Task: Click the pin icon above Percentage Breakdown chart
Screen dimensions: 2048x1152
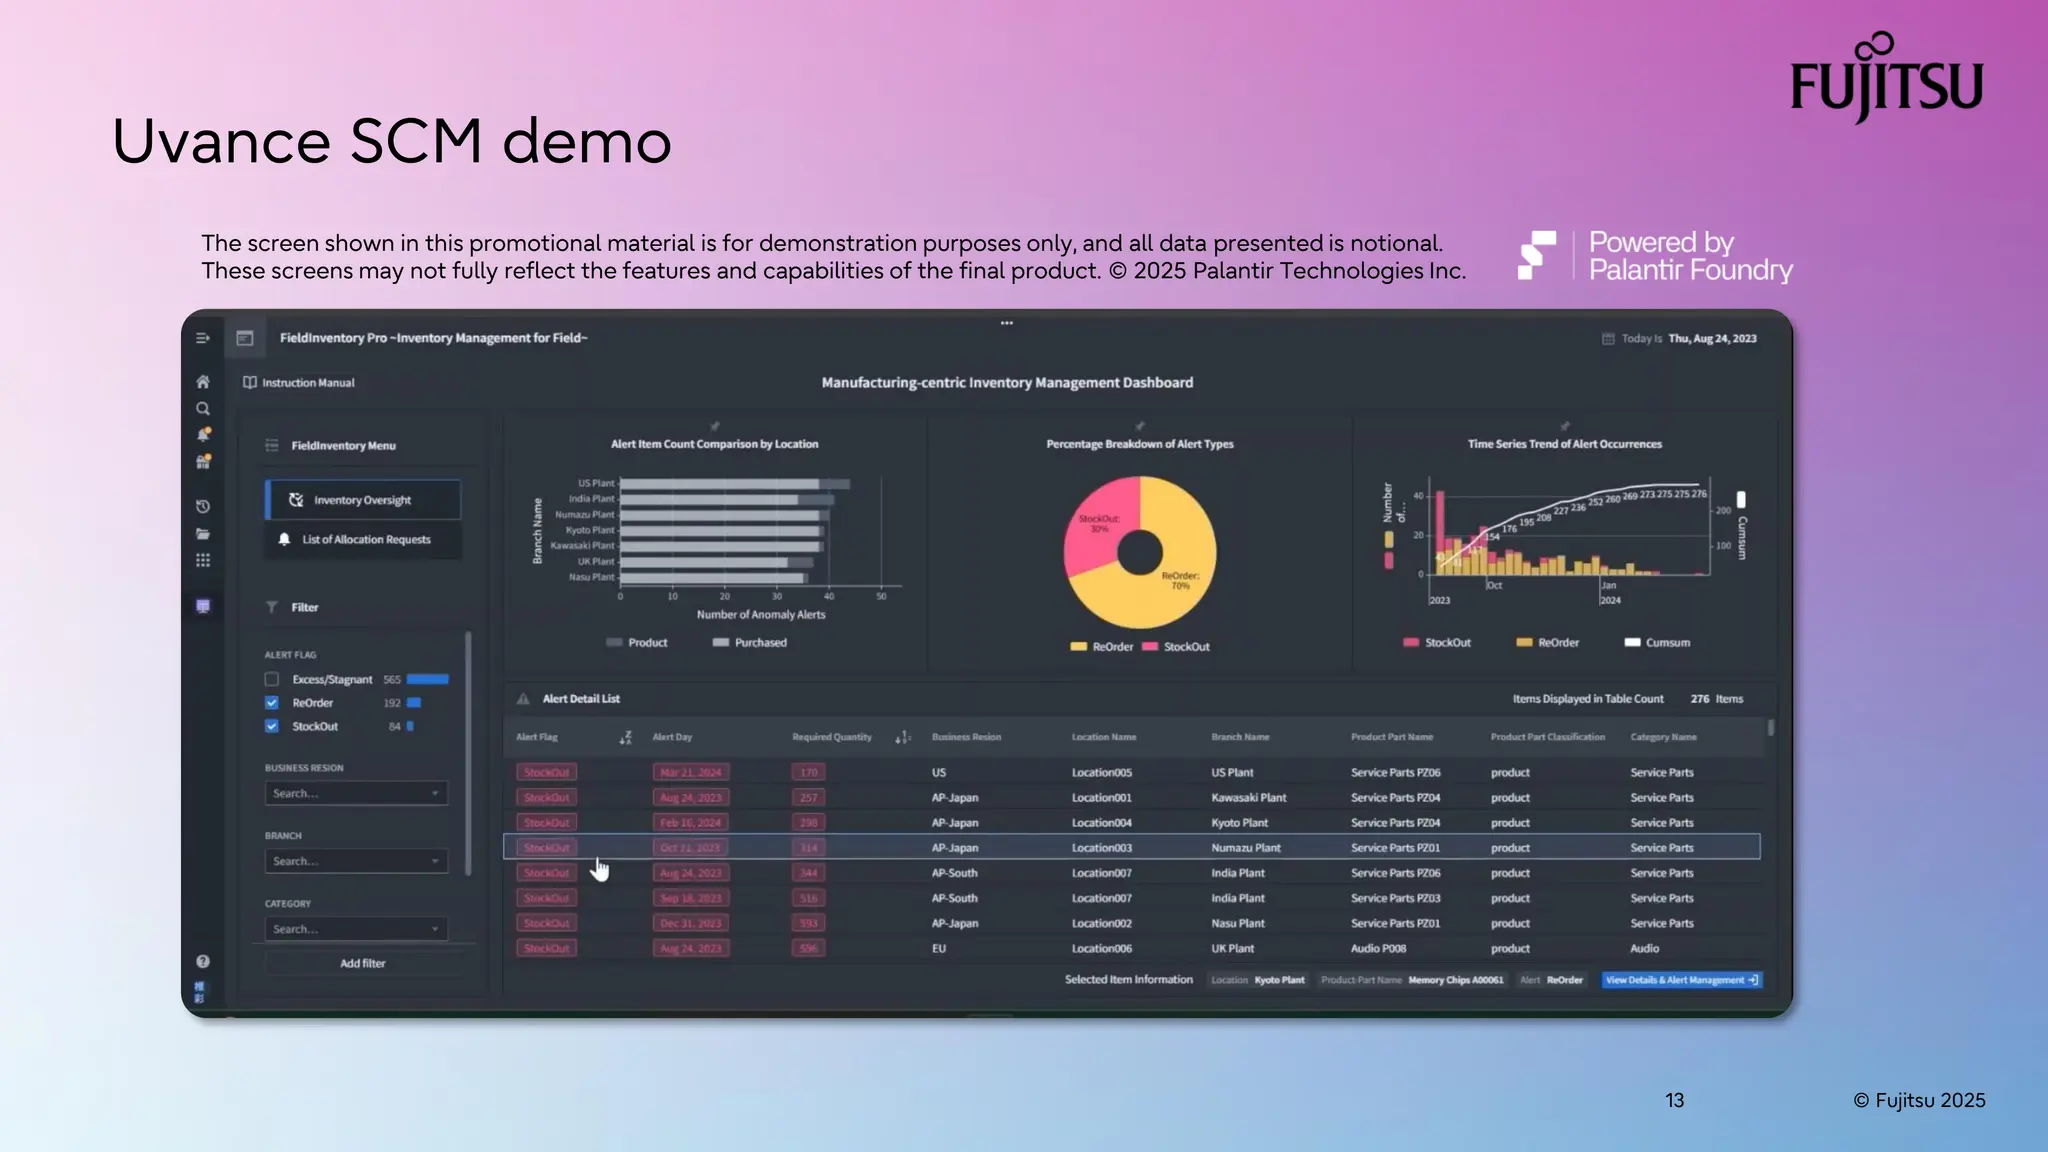Action: click(x=1140, y=426)
